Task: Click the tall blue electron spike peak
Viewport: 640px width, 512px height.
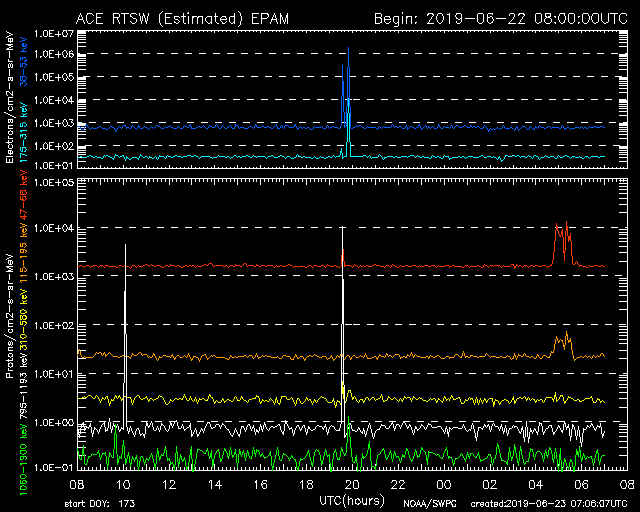Action: [348, 50]
